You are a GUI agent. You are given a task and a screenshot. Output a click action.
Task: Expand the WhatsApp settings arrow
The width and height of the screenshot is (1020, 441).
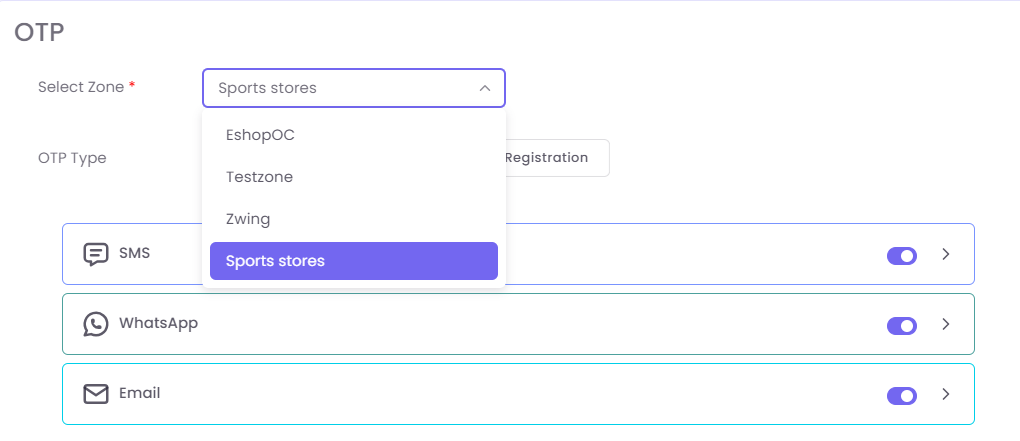(946, 324)
